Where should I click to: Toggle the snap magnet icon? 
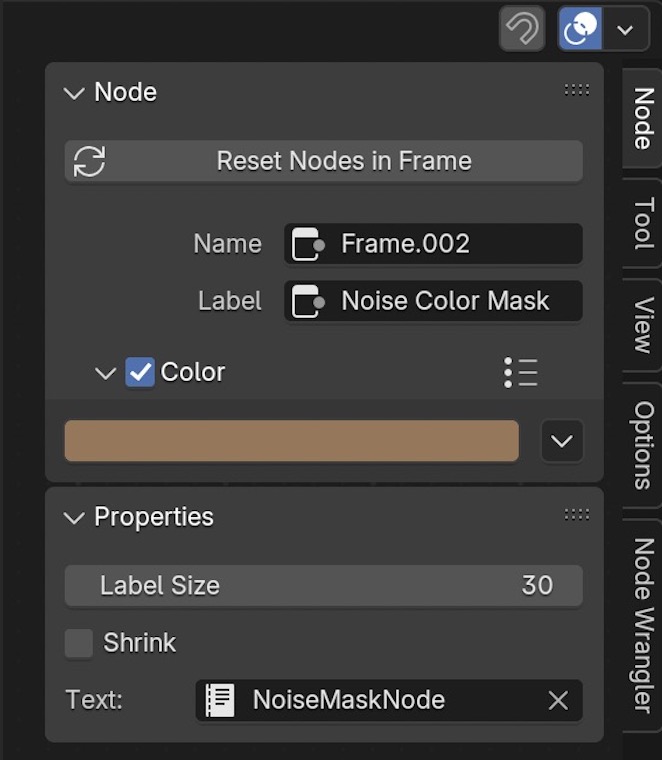coord(522,28)
